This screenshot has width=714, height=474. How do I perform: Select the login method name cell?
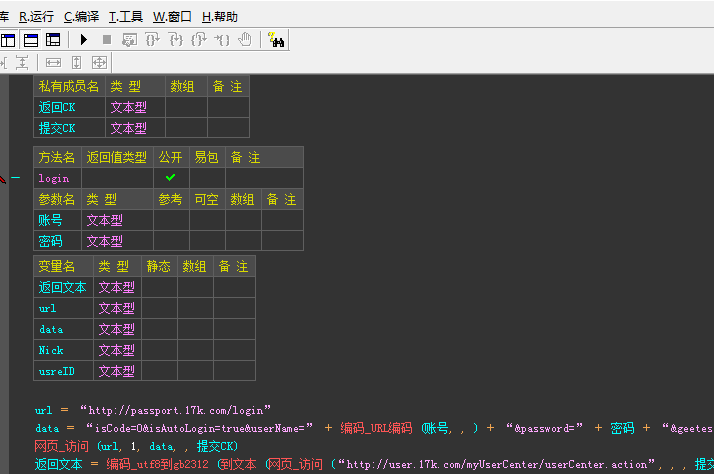pos(57,178)
